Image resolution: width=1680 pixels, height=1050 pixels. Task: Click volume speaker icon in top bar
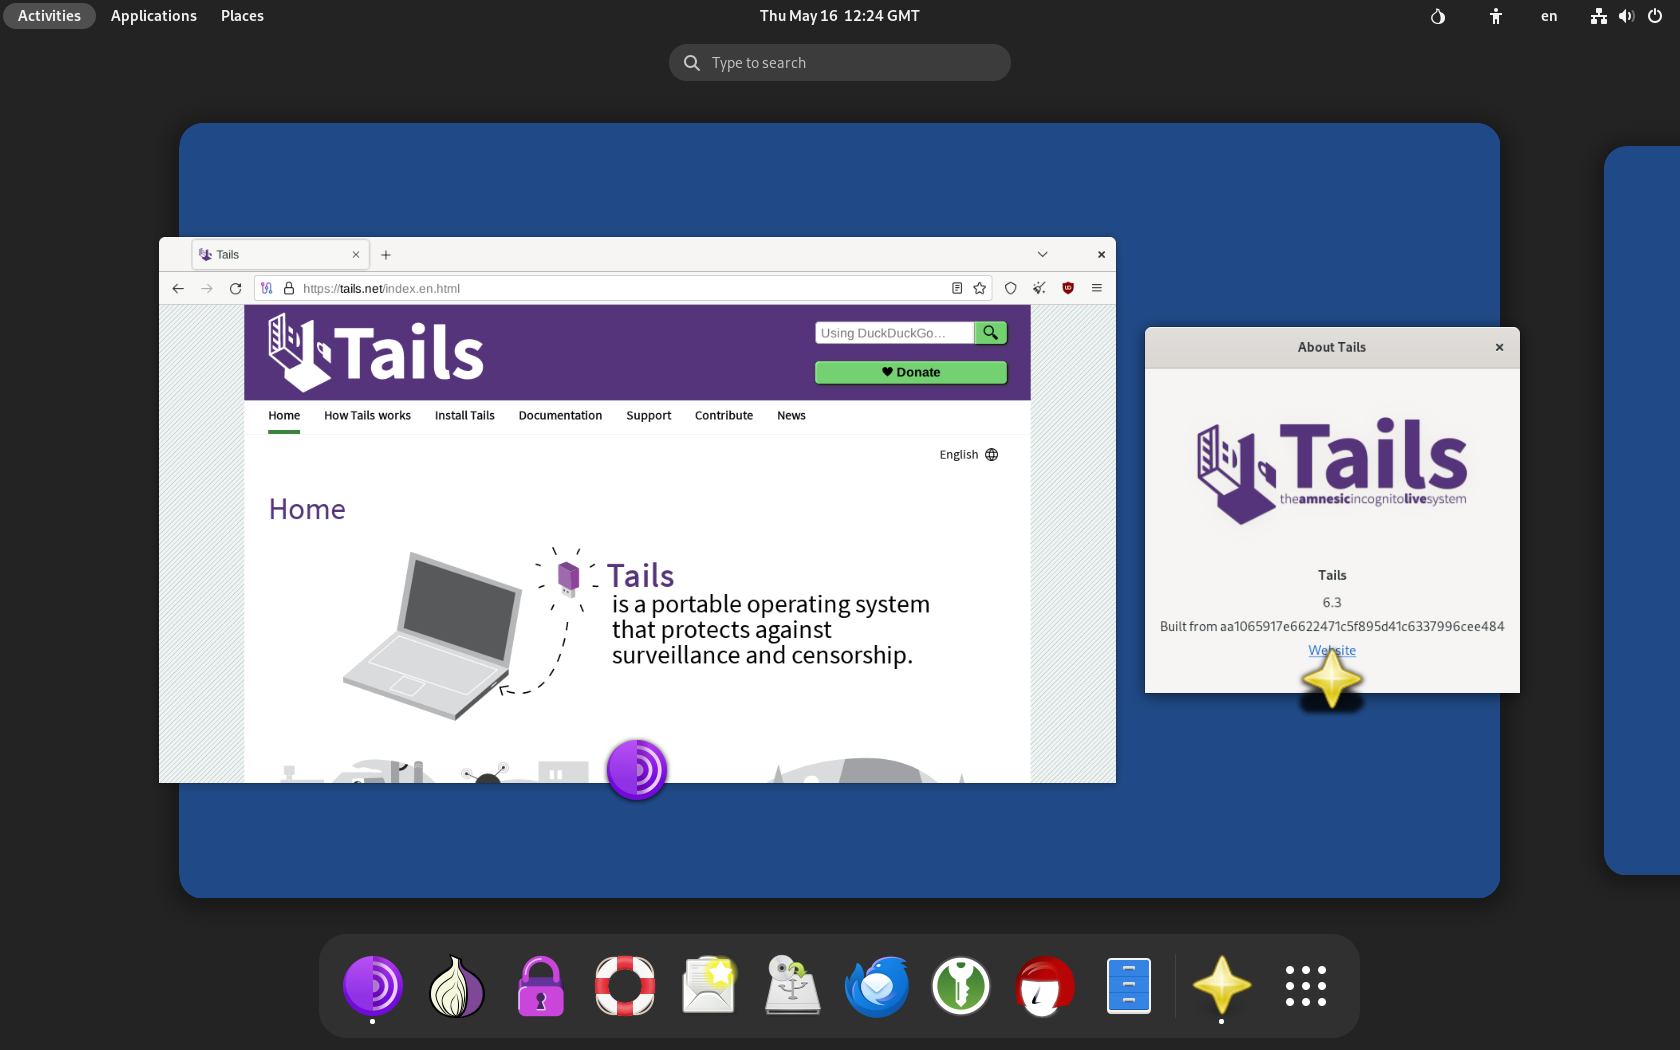coord(1627,16)
